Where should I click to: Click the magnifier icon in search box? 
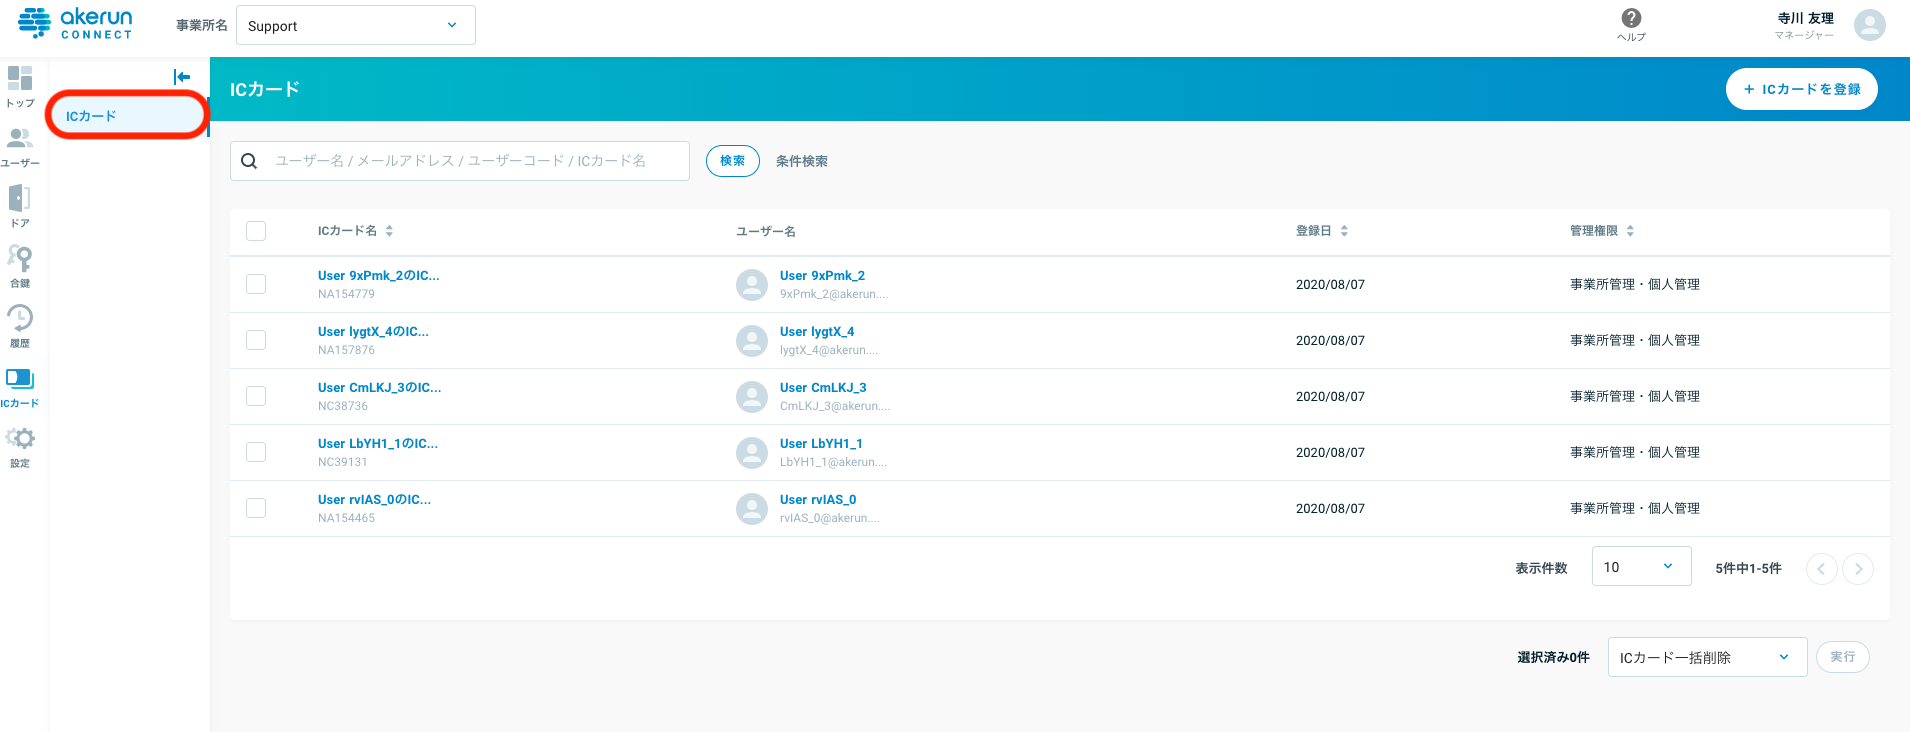250,161
